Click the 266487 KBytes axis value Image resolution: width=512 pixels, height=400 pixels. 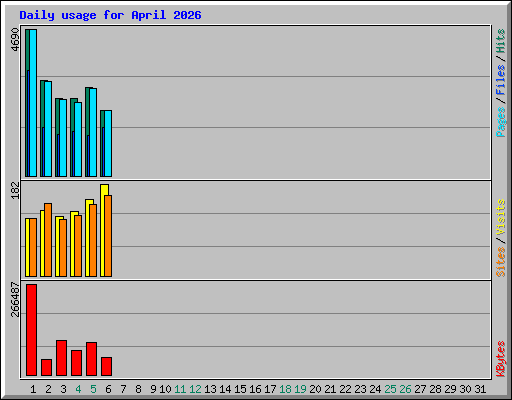15,299
